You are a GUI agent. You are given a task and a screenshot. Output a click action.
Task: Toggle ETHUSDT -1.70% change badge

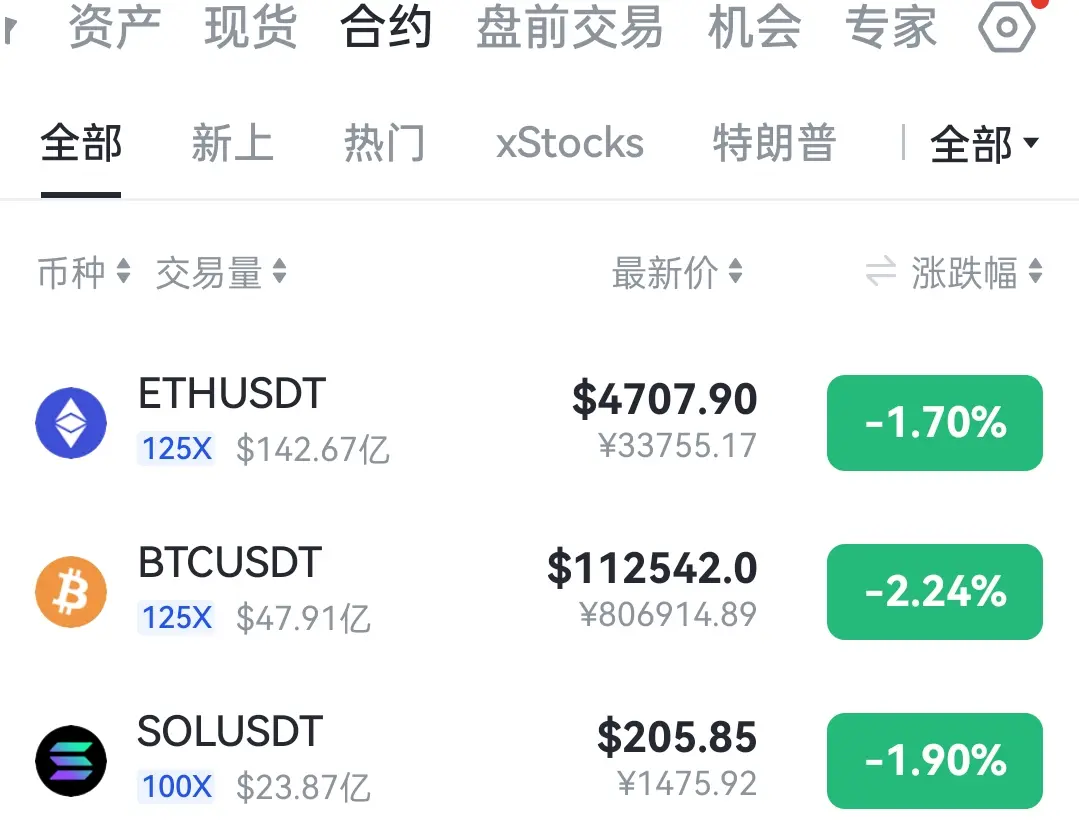point(934,422)
